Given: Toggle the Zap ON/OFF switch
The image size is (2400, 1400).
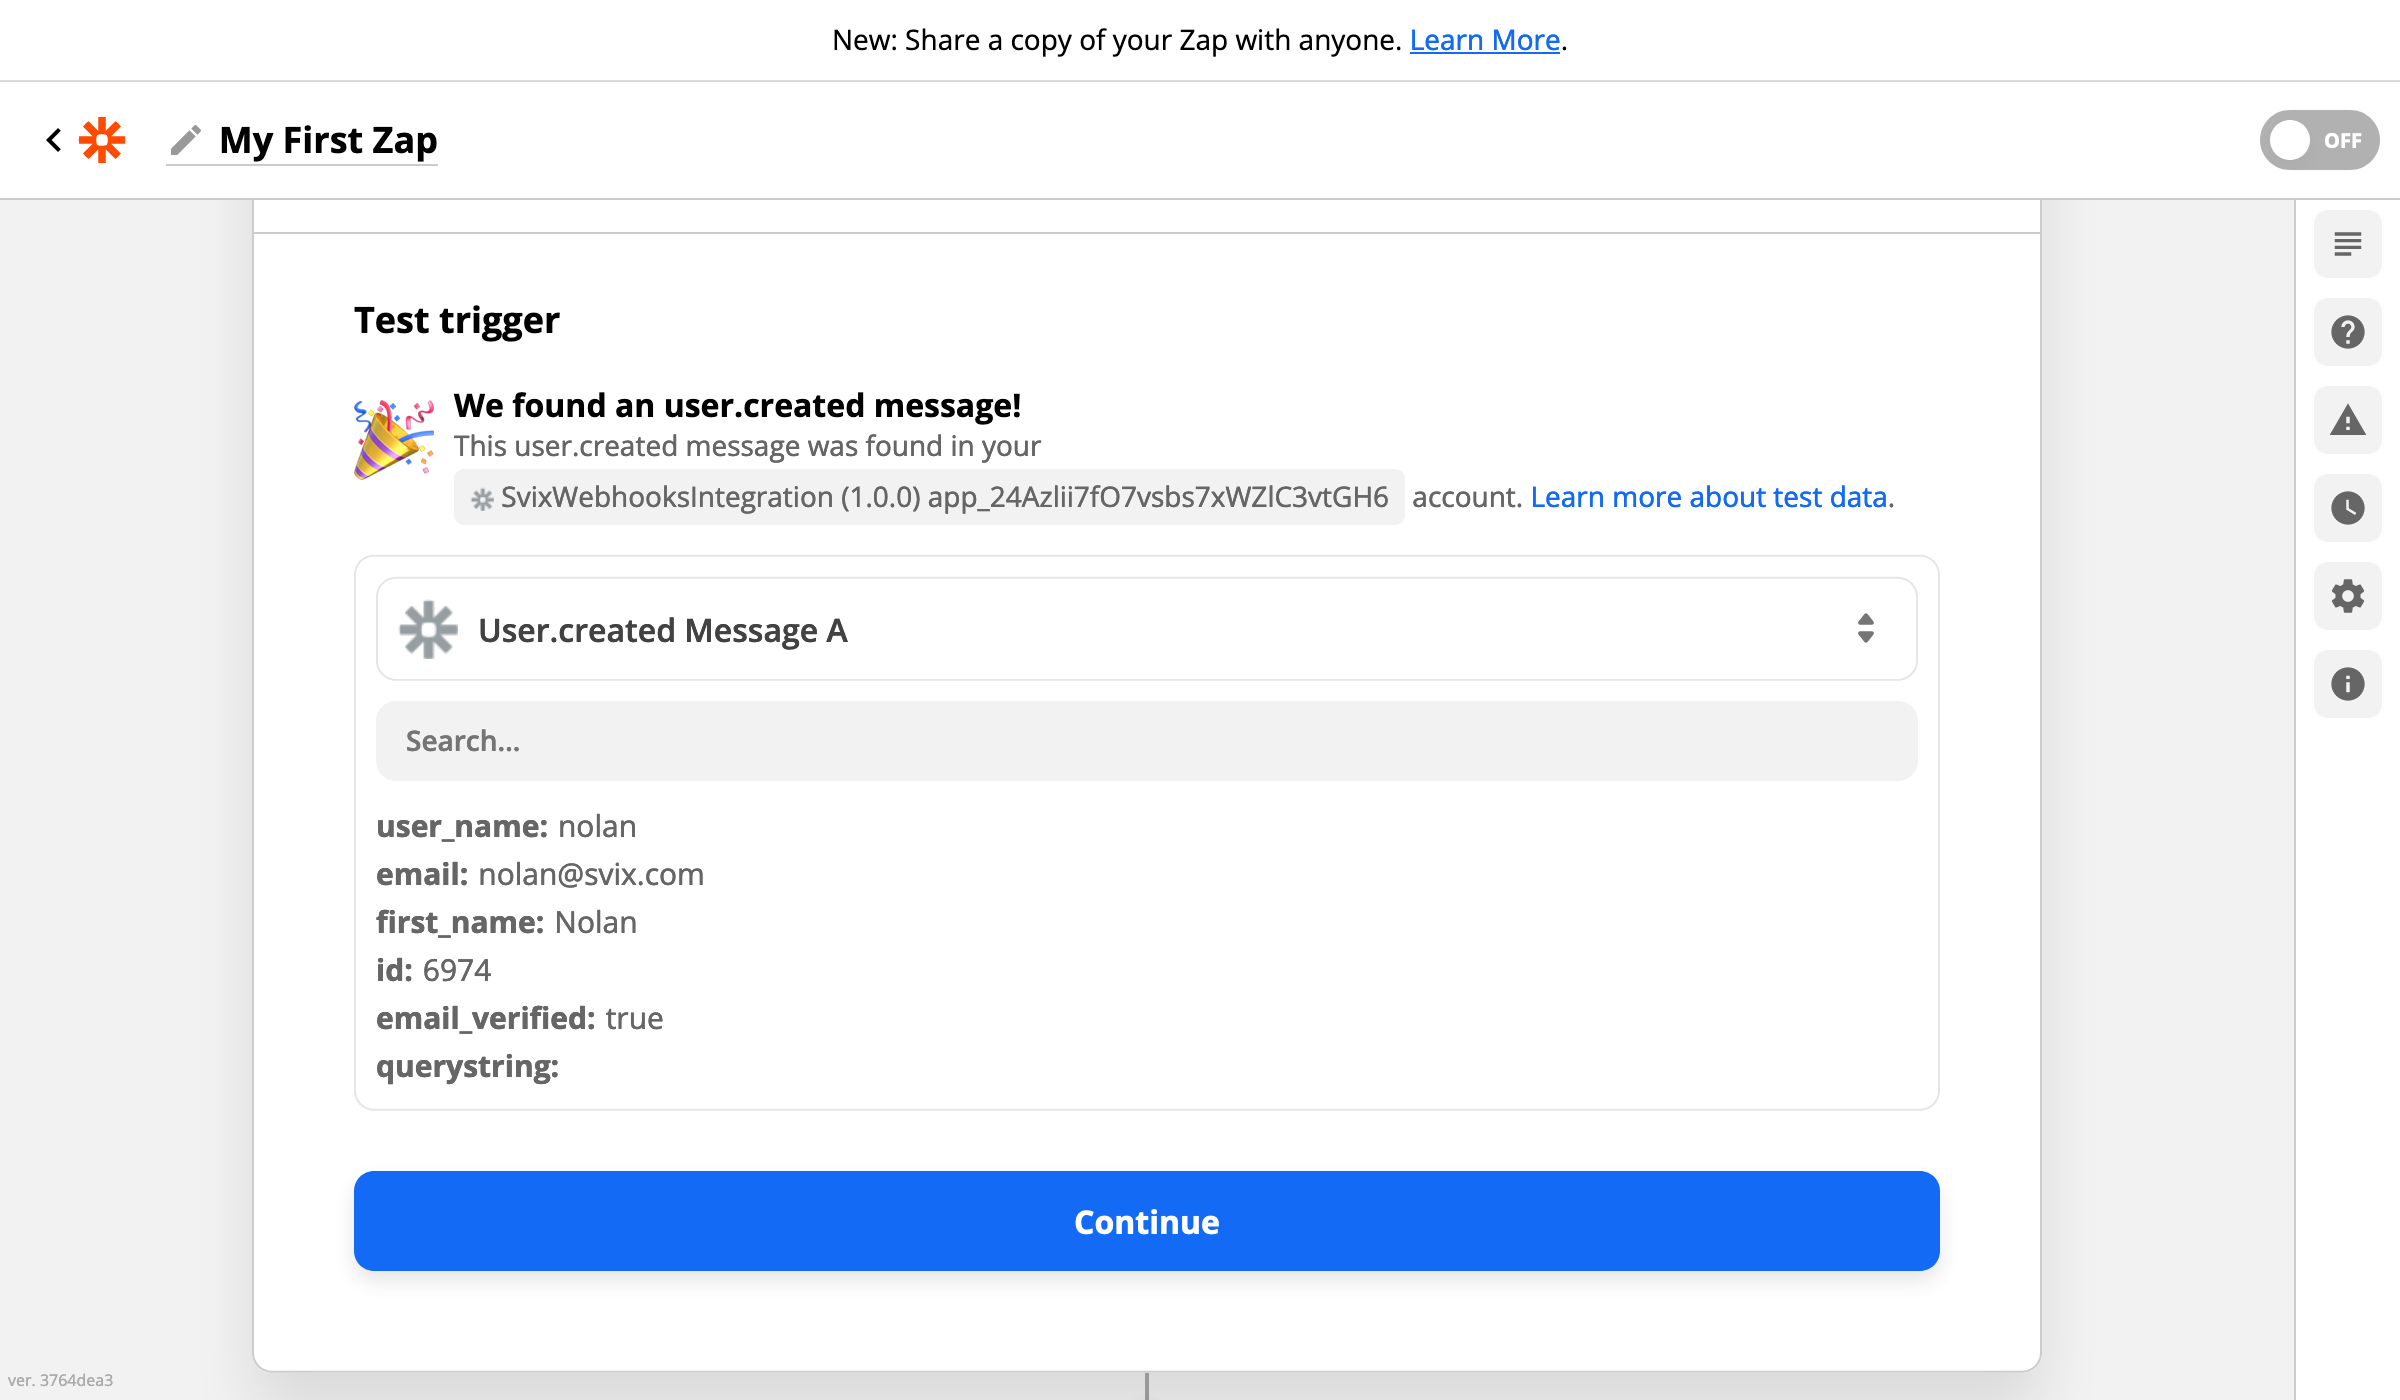Looking at the screenshot, I should pyautogui.click(x=2318, y=140).
